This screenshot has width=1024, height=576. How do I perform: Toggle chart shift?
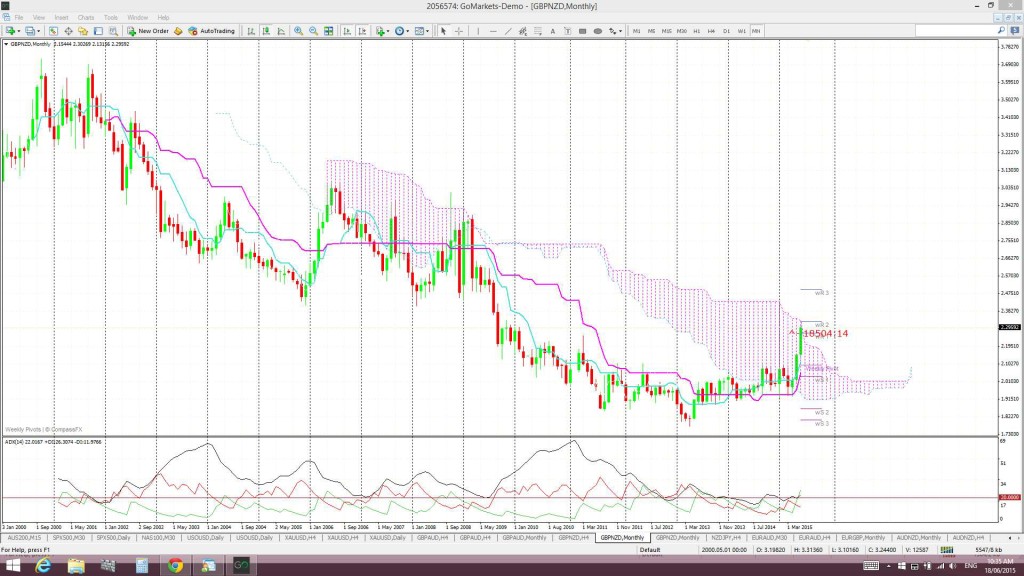[362, 31]
